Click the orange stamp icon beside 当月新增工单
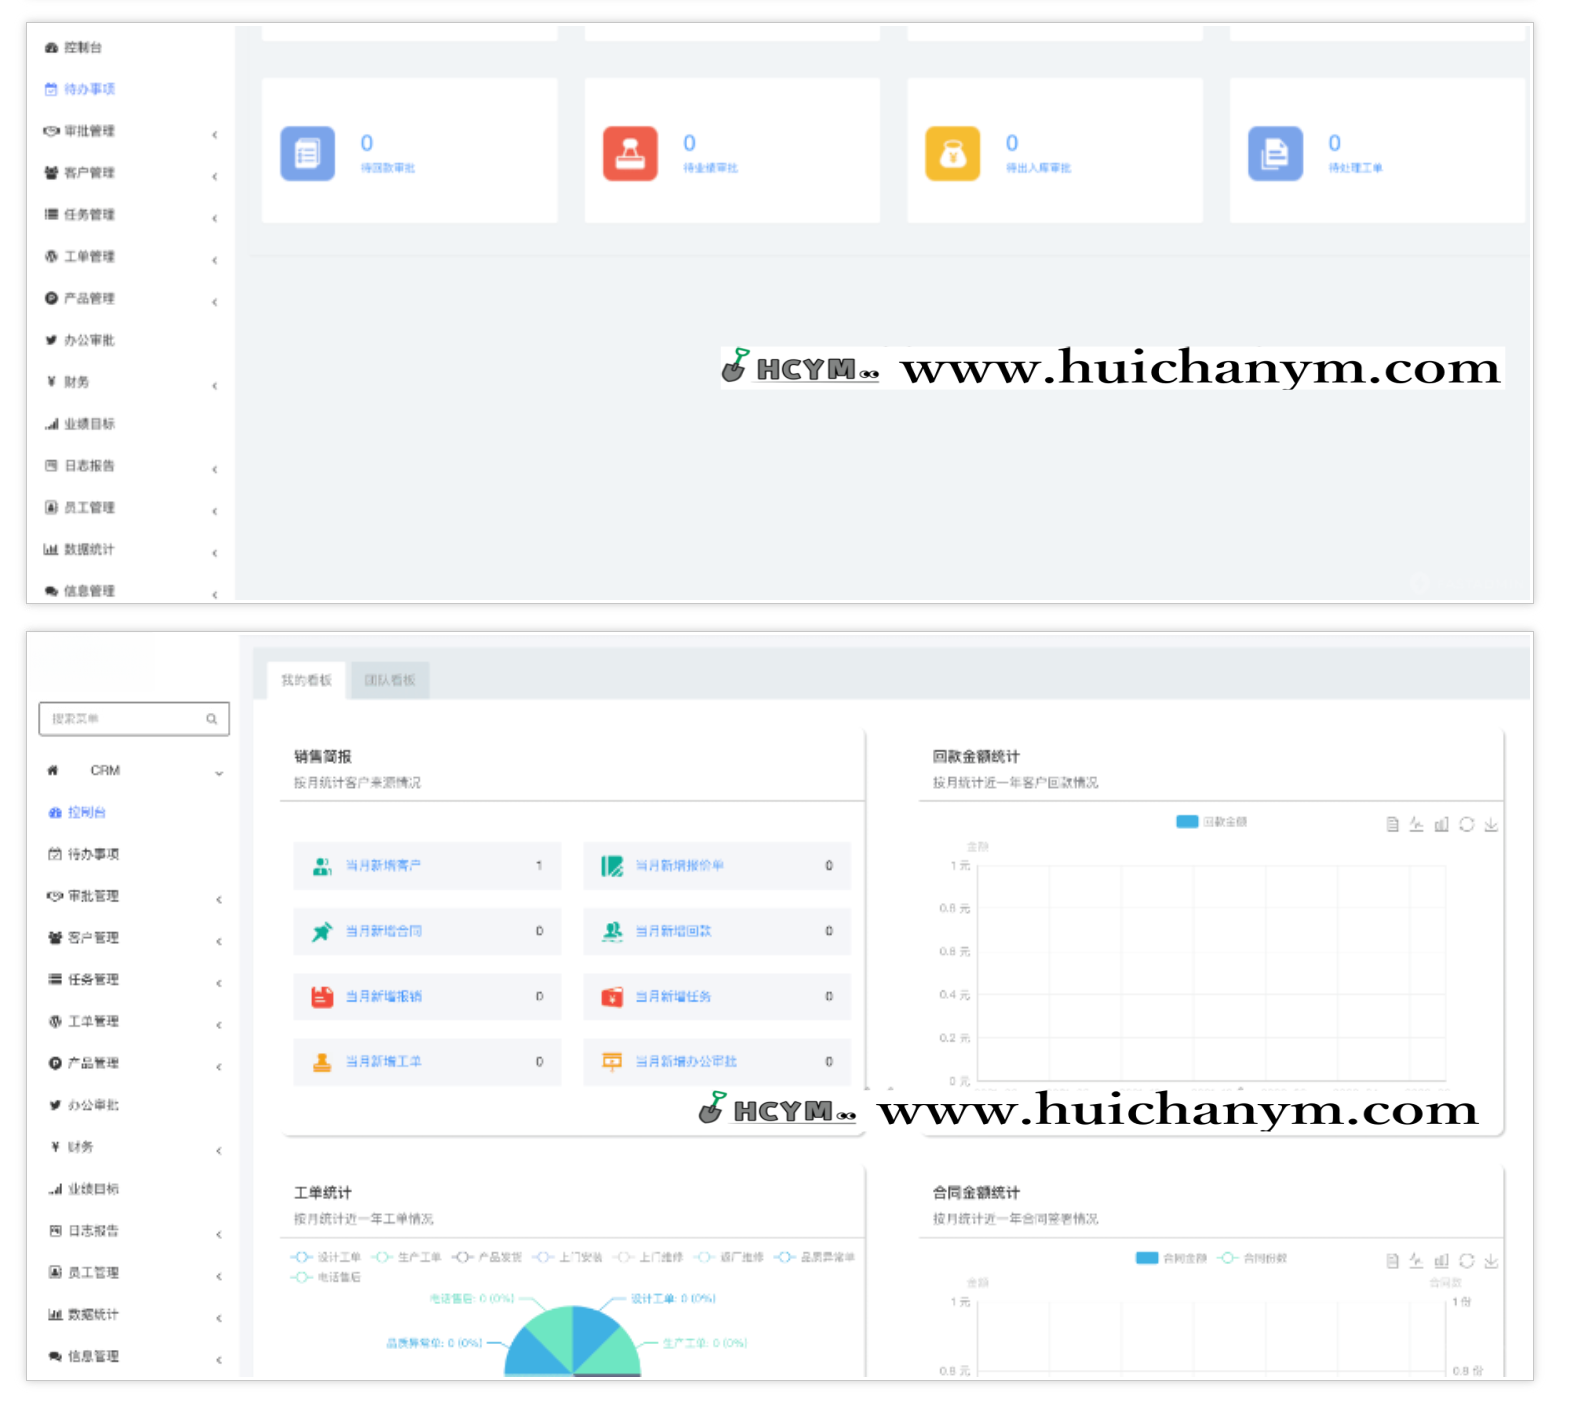This screenshot has height=1404, width=1569. pos(321,1062)
